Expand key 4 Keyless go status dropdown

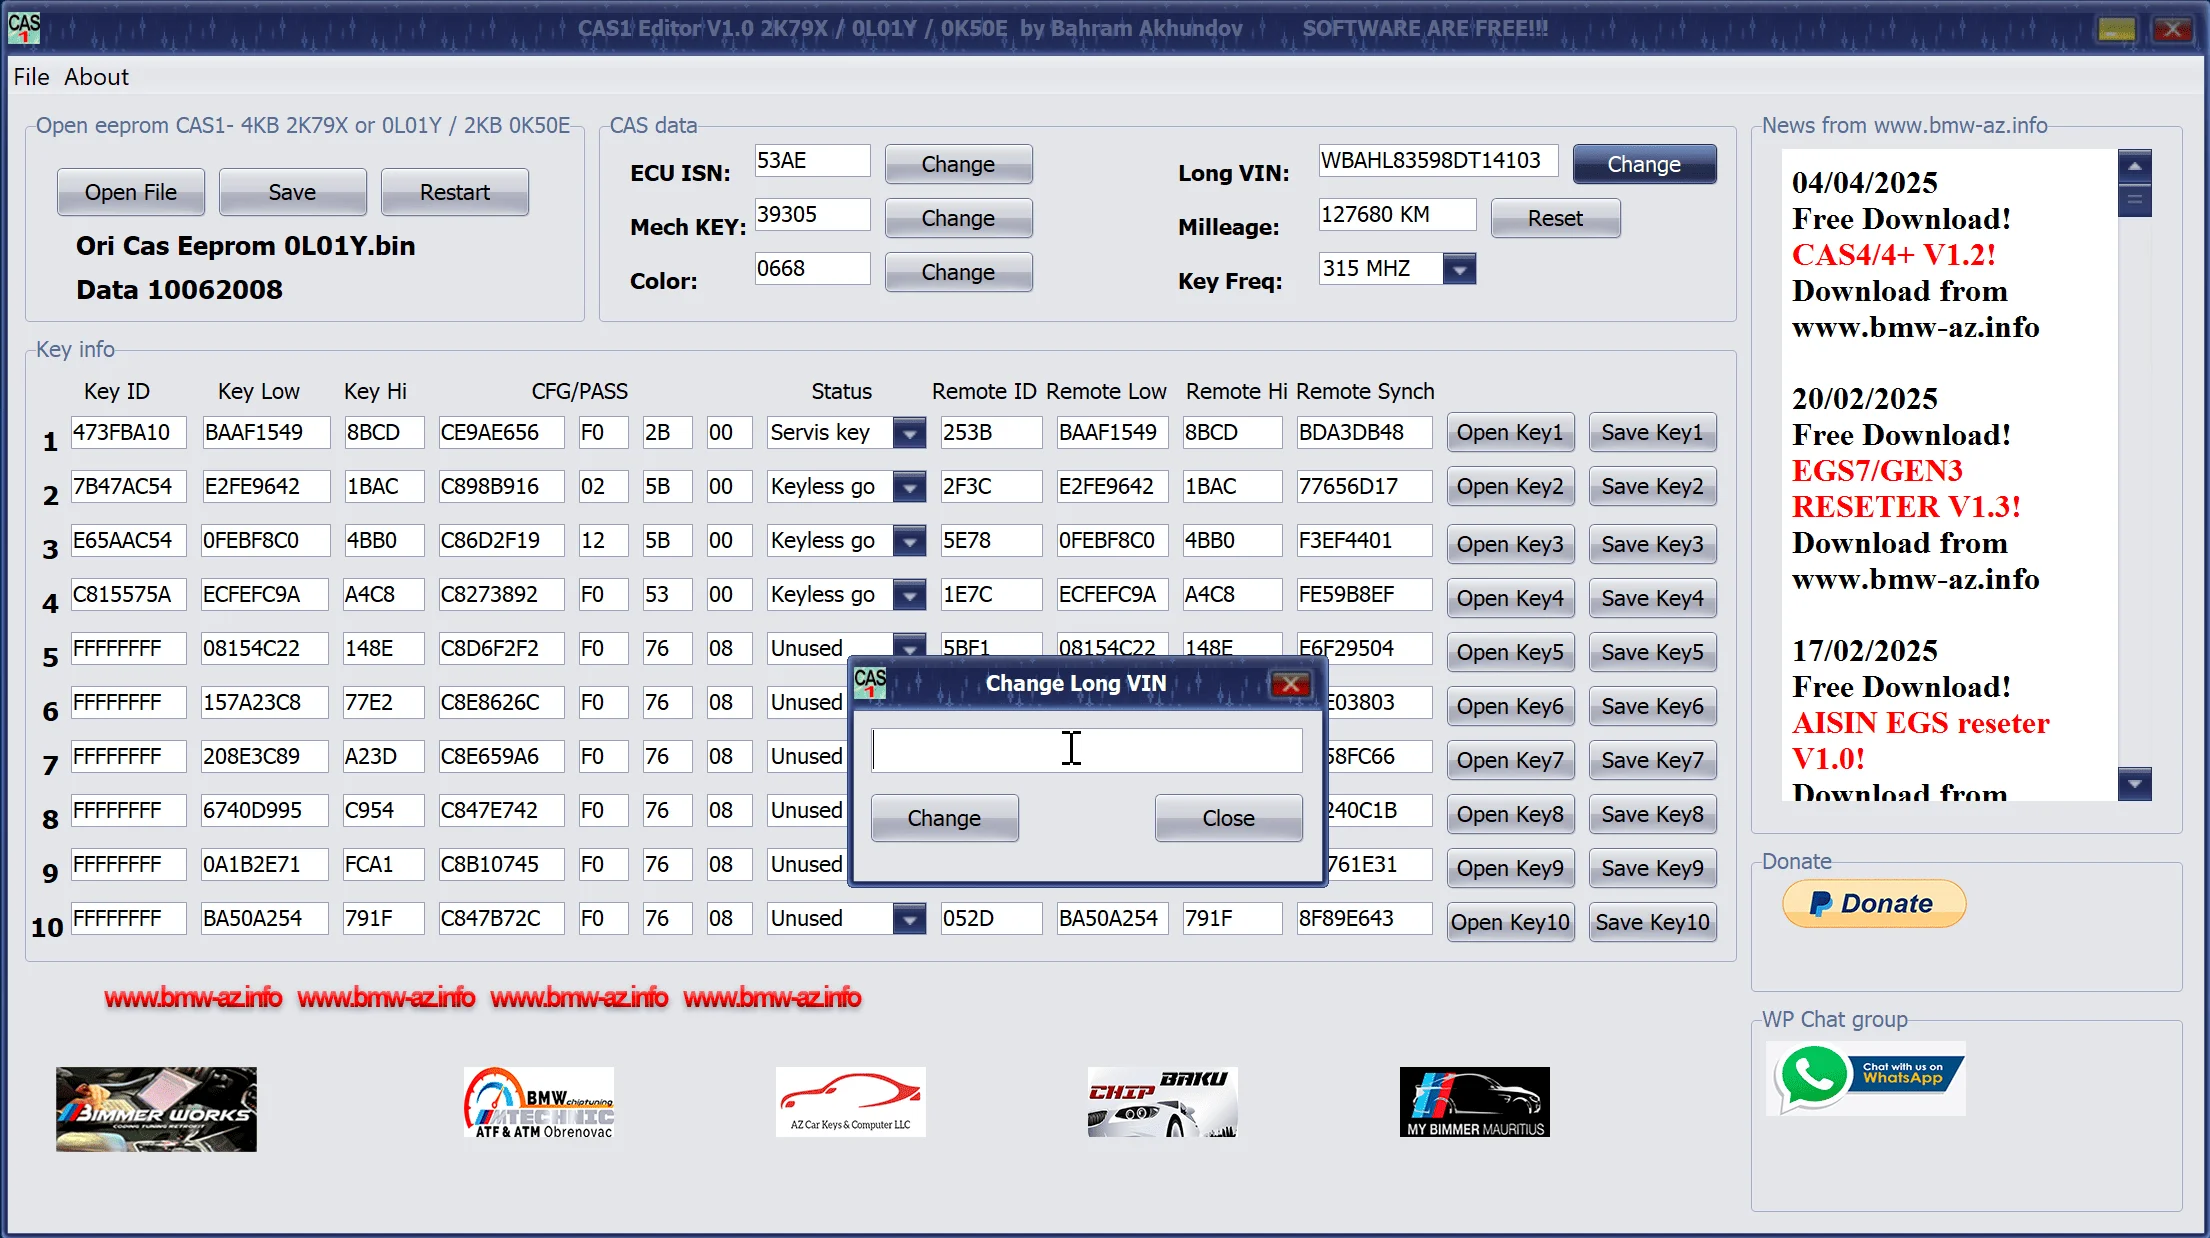pos(909,595)
